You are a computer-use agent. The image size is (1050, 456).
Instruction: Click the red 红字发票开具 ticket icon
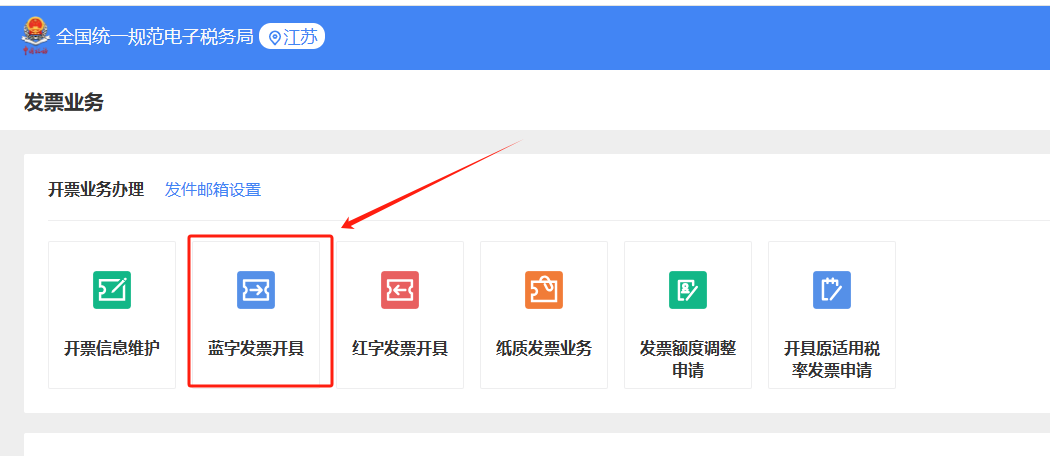point(400,290)
